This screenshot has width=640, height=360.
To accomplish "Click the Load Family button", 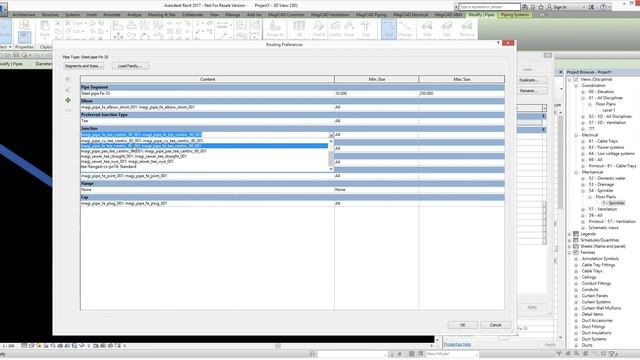I will (130, 66).
